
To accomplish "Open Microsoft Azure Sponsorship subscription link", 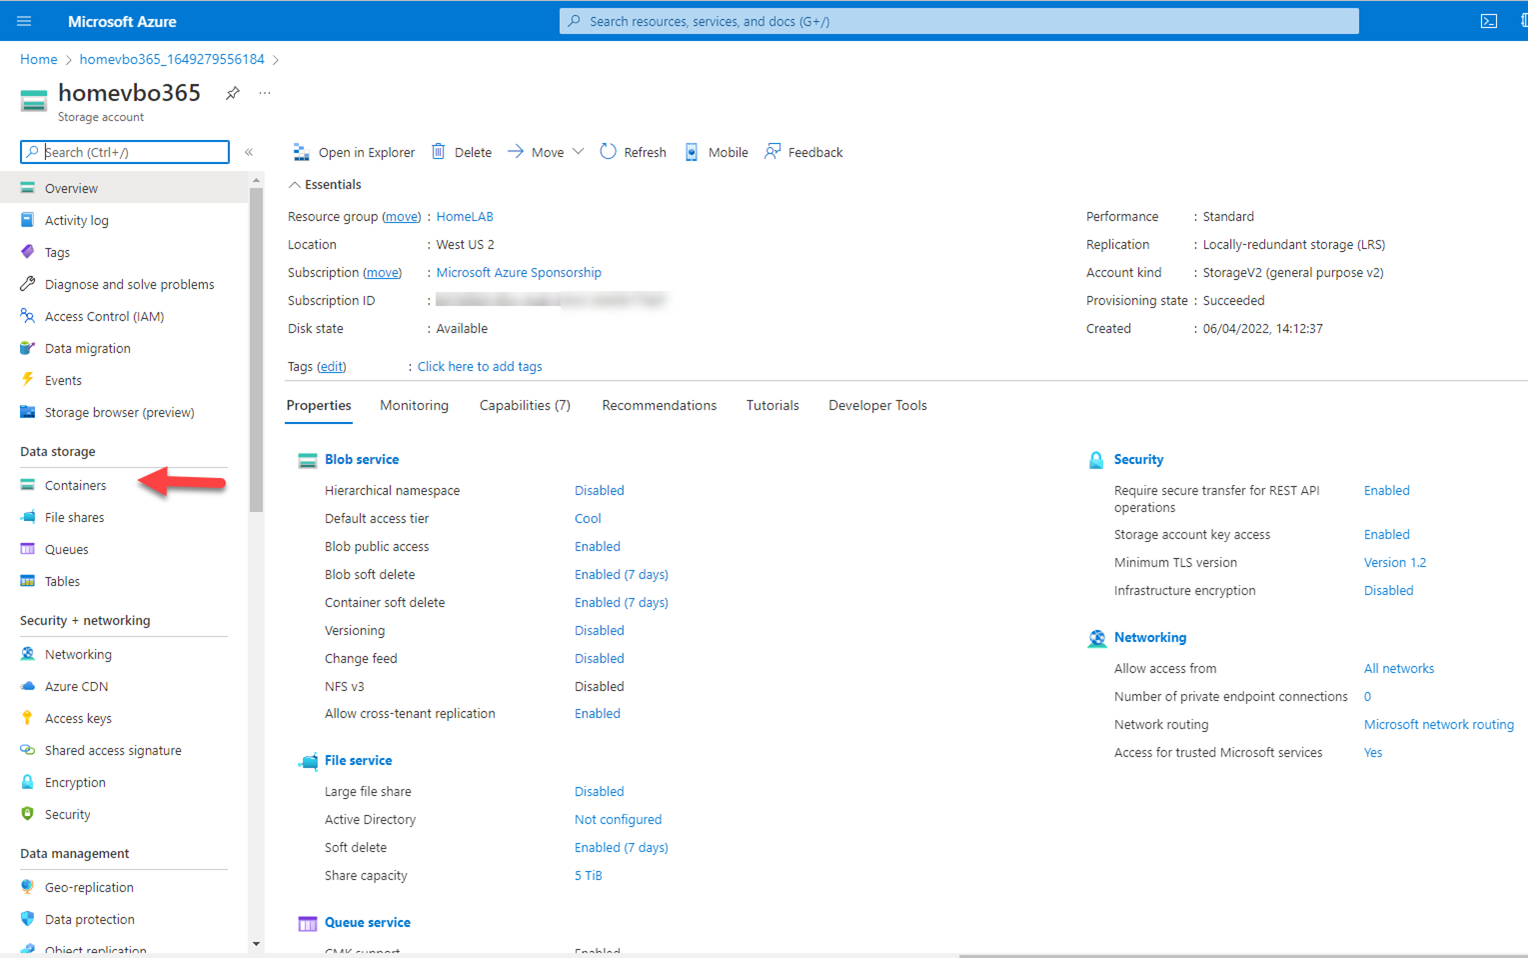I will 519,272.
